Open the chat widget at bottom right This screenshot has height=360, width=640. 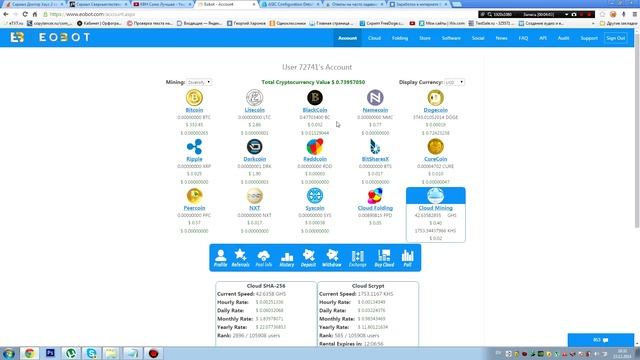[x=601, y=340]
